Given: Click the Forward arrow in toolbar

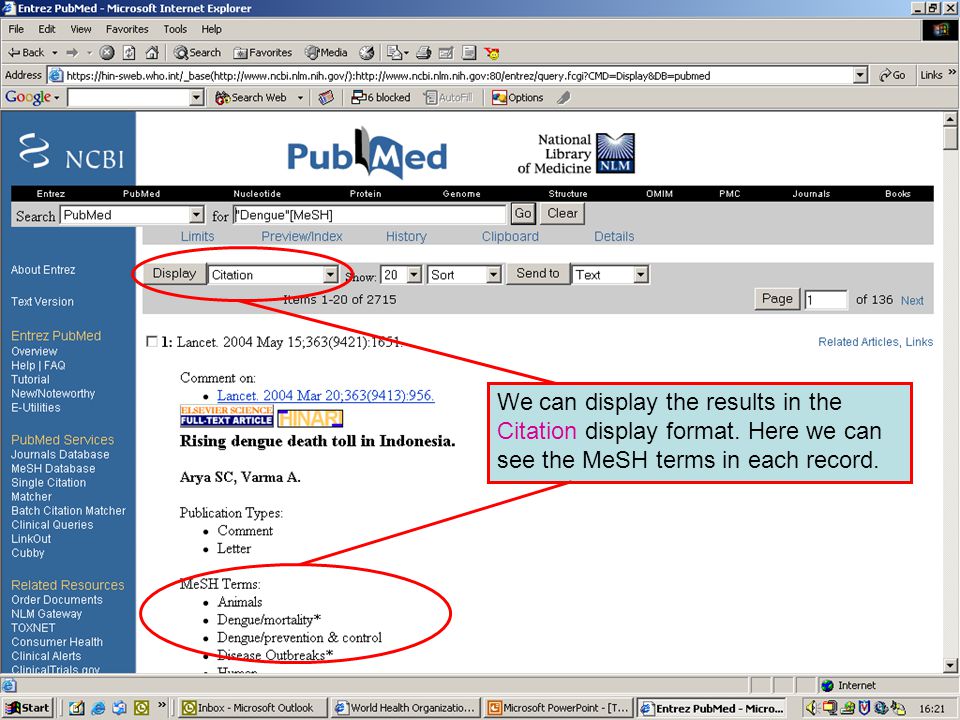Looking at the screenshot, I should tap(72, 53).
